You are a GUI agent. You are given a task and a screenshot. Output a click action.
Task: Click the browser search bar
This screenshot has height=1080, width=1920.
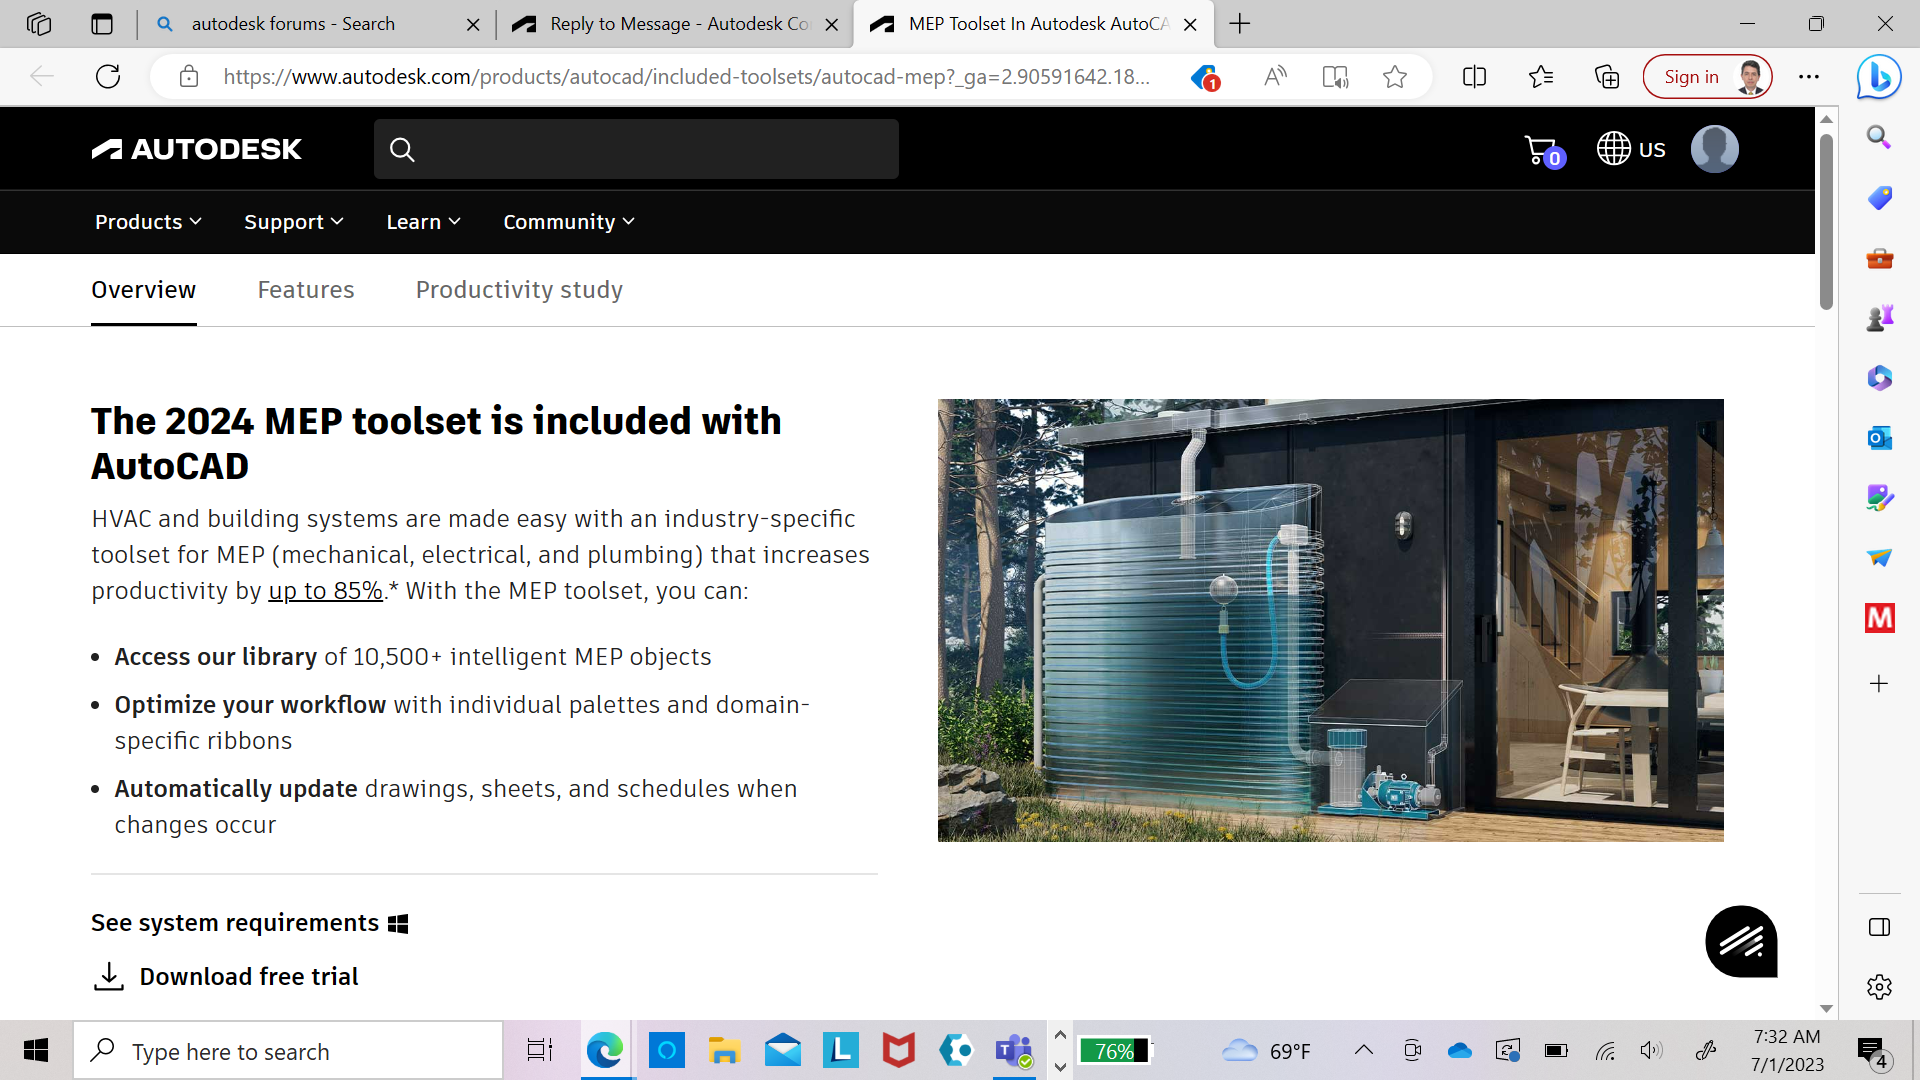pos(684,76)
